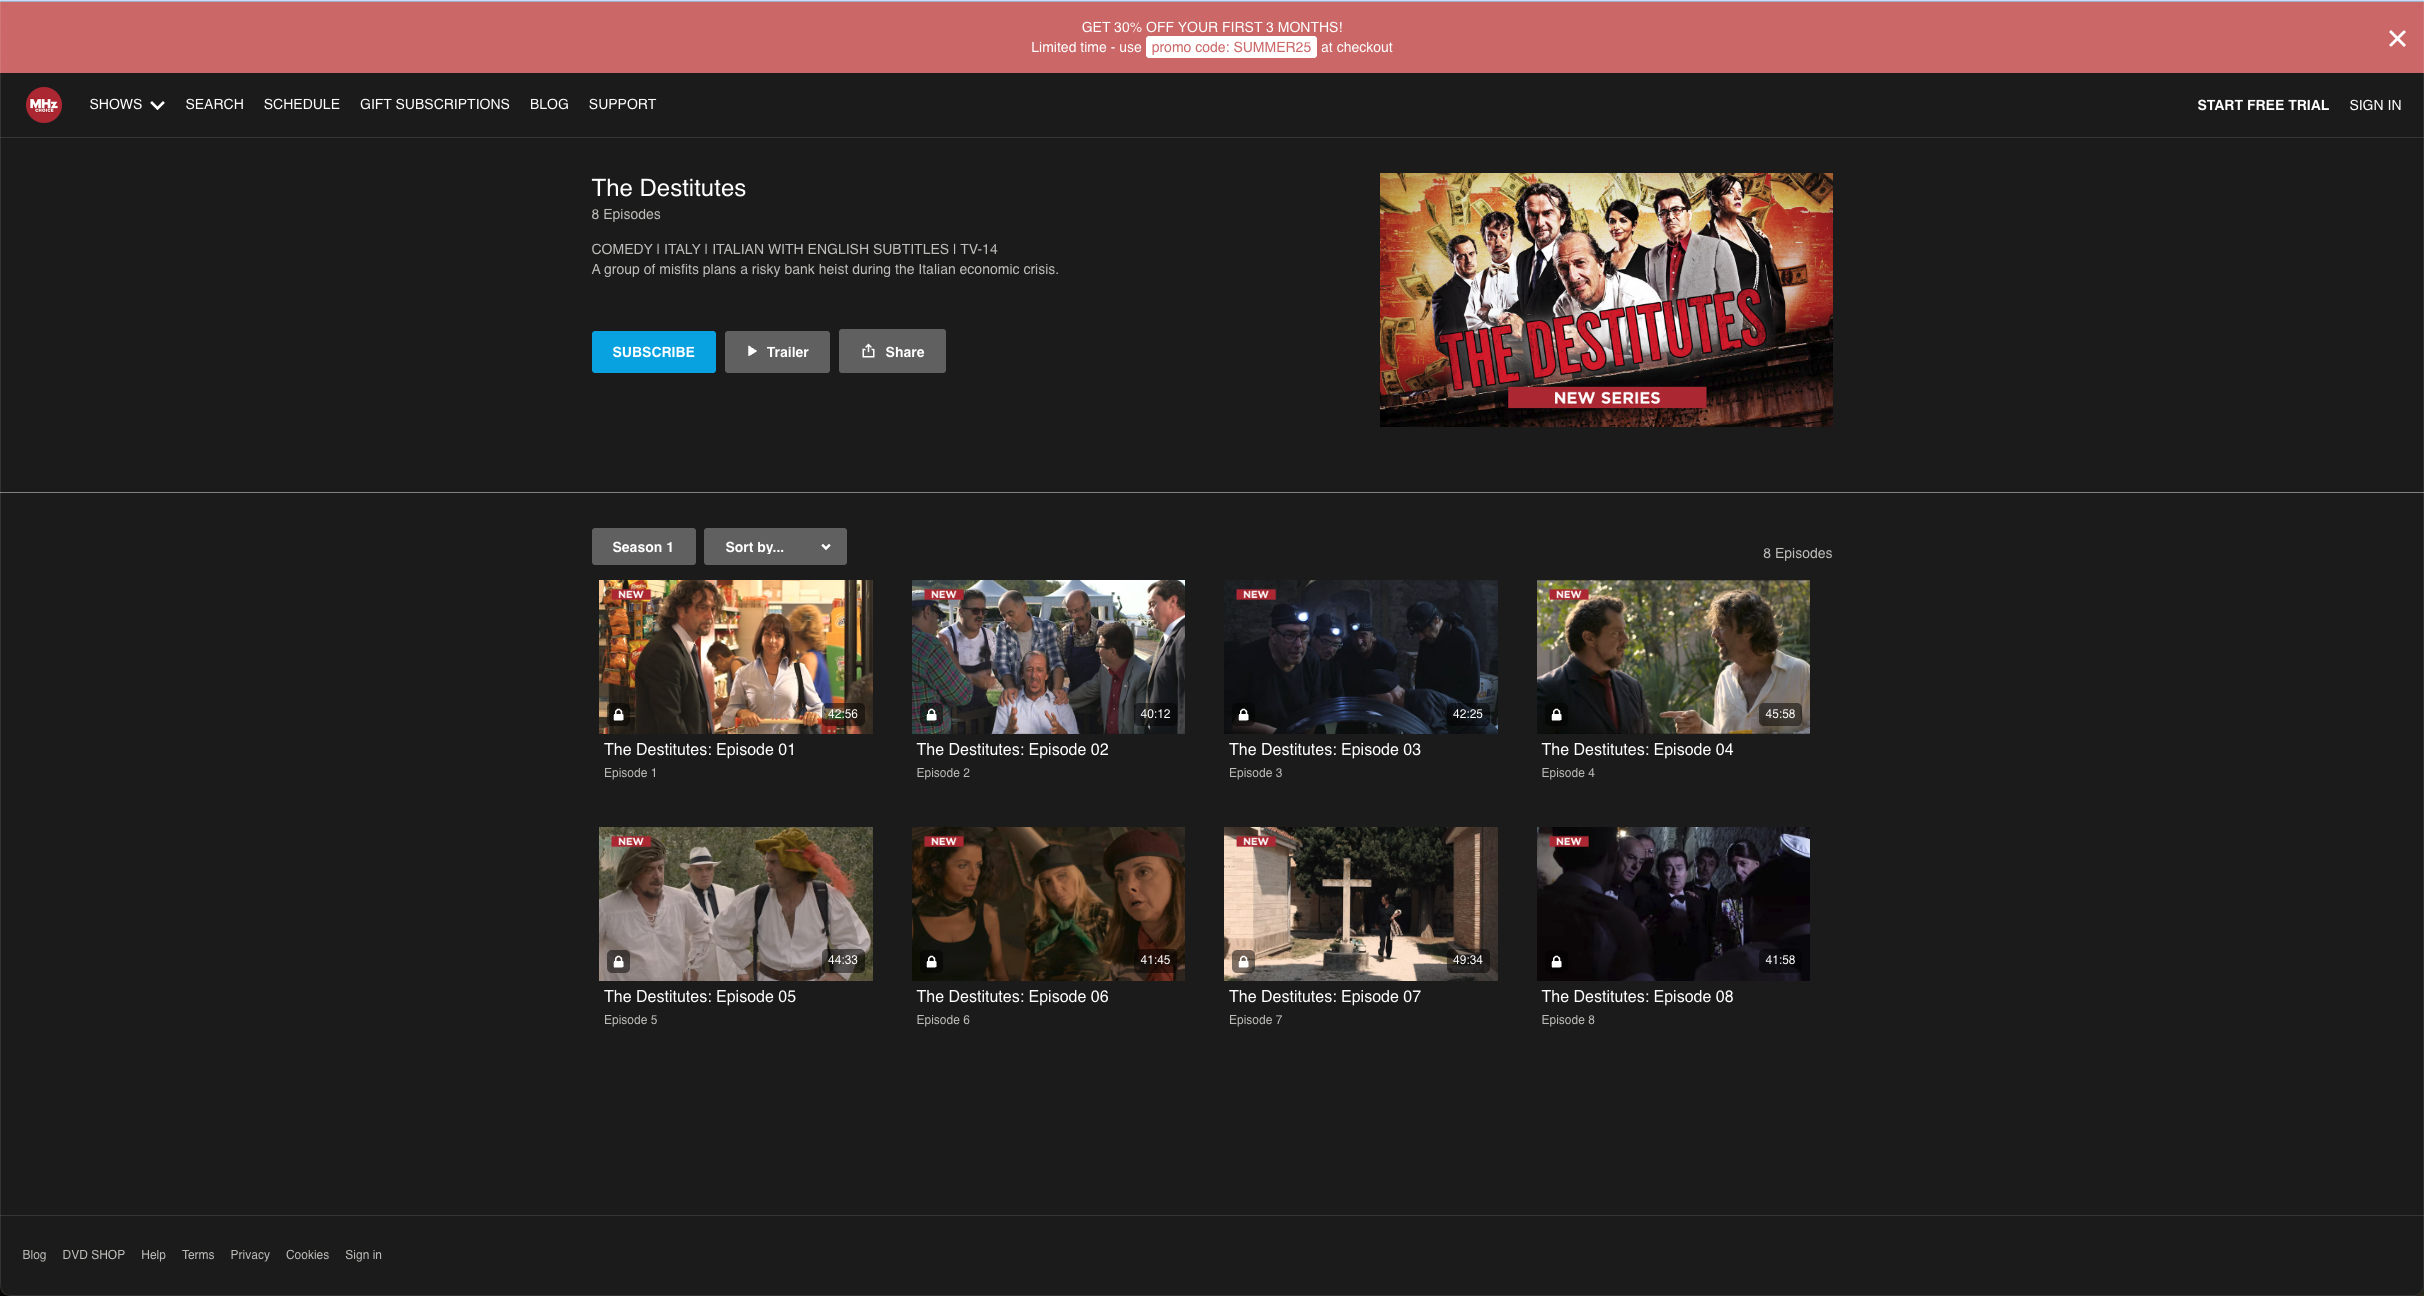Go to SCHEDULE in navigation

tap(302, 104)
